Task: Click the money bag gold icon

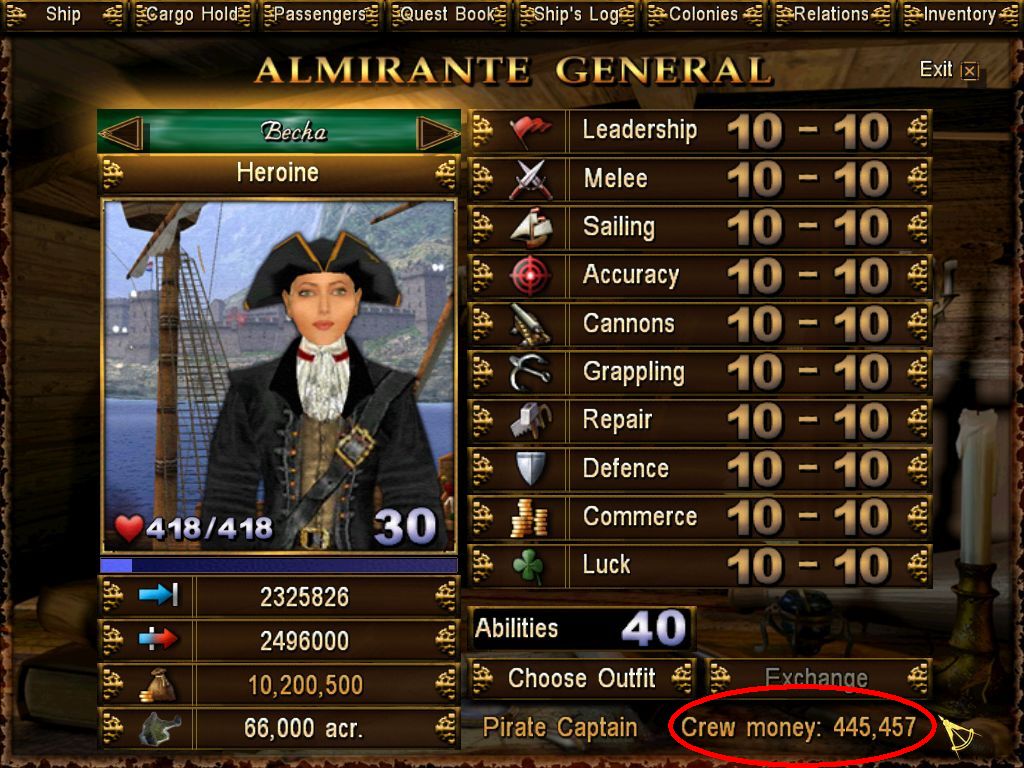Action: click(x=158, y=686)
